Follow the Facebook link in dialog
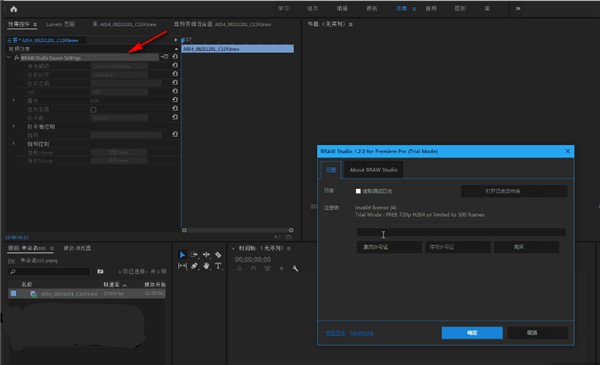 click(x=362, y=333)
